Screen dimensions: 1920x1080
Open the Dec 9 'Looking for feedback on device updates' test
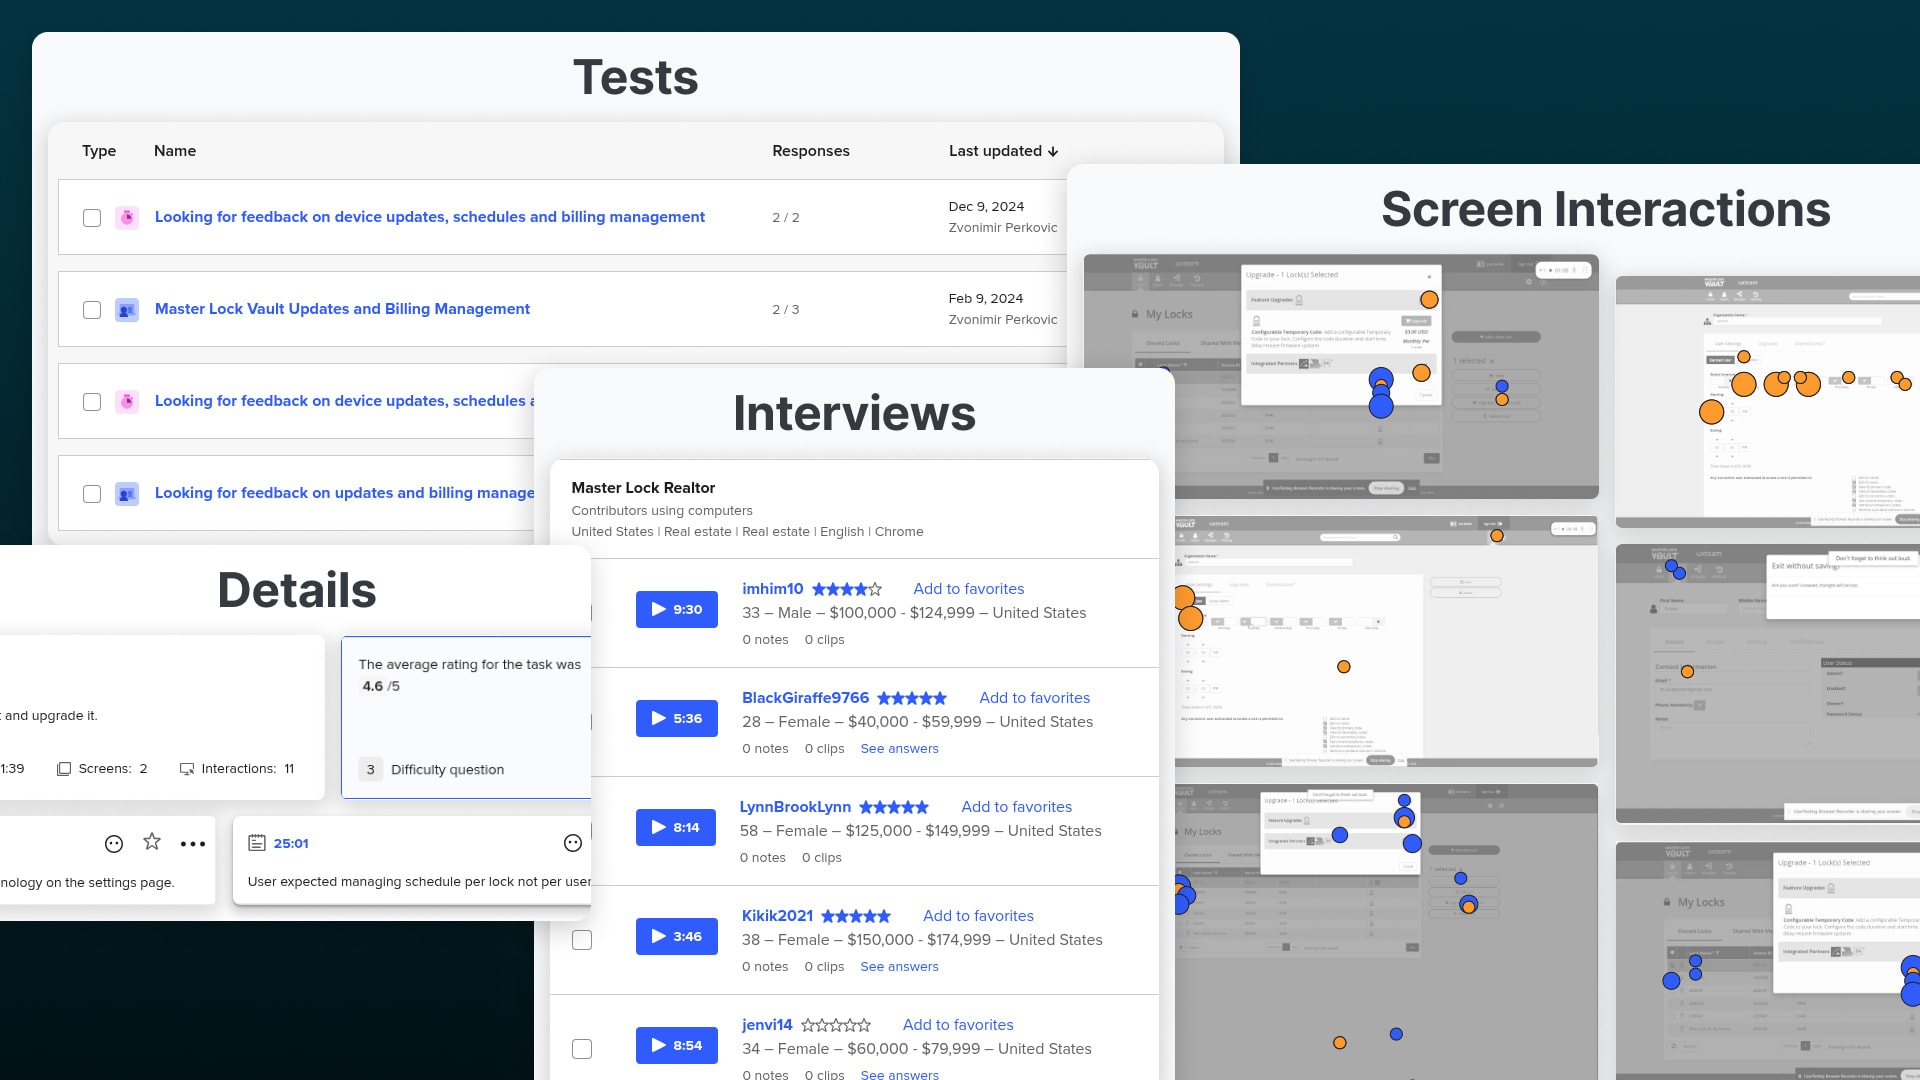coord(430,217)
